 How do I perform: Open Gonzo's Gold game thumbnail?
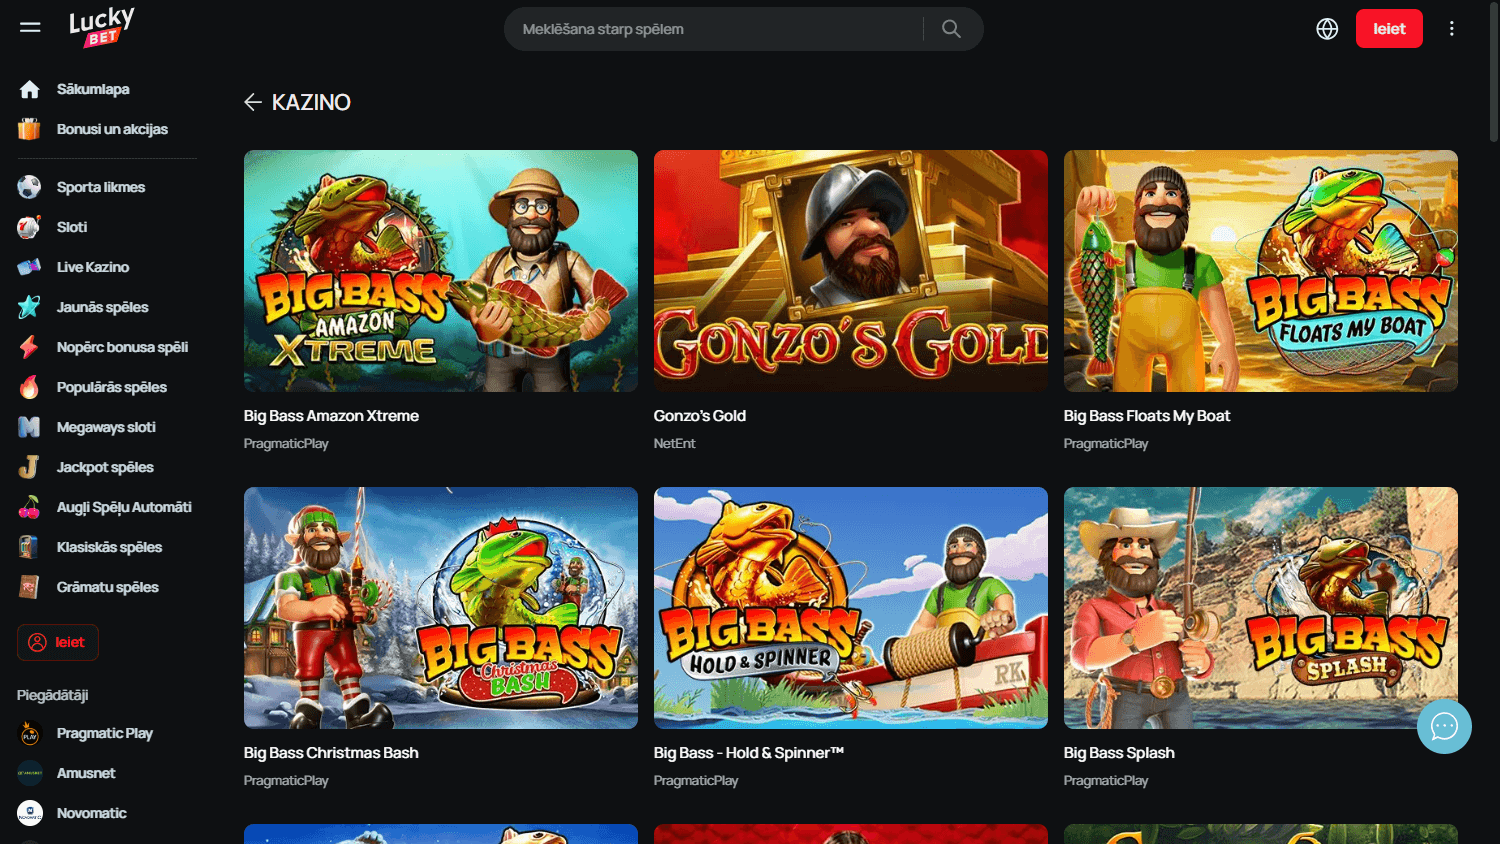[x=851, y=271]
